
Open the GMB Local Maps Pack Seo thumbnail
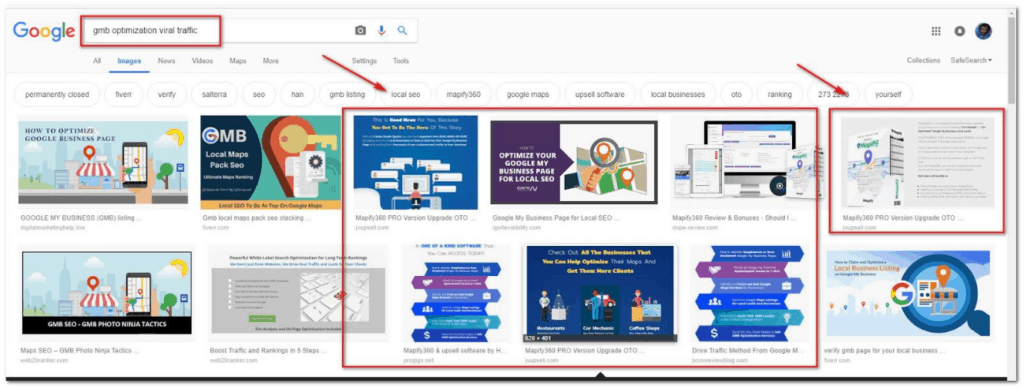[x=270, y=163]
